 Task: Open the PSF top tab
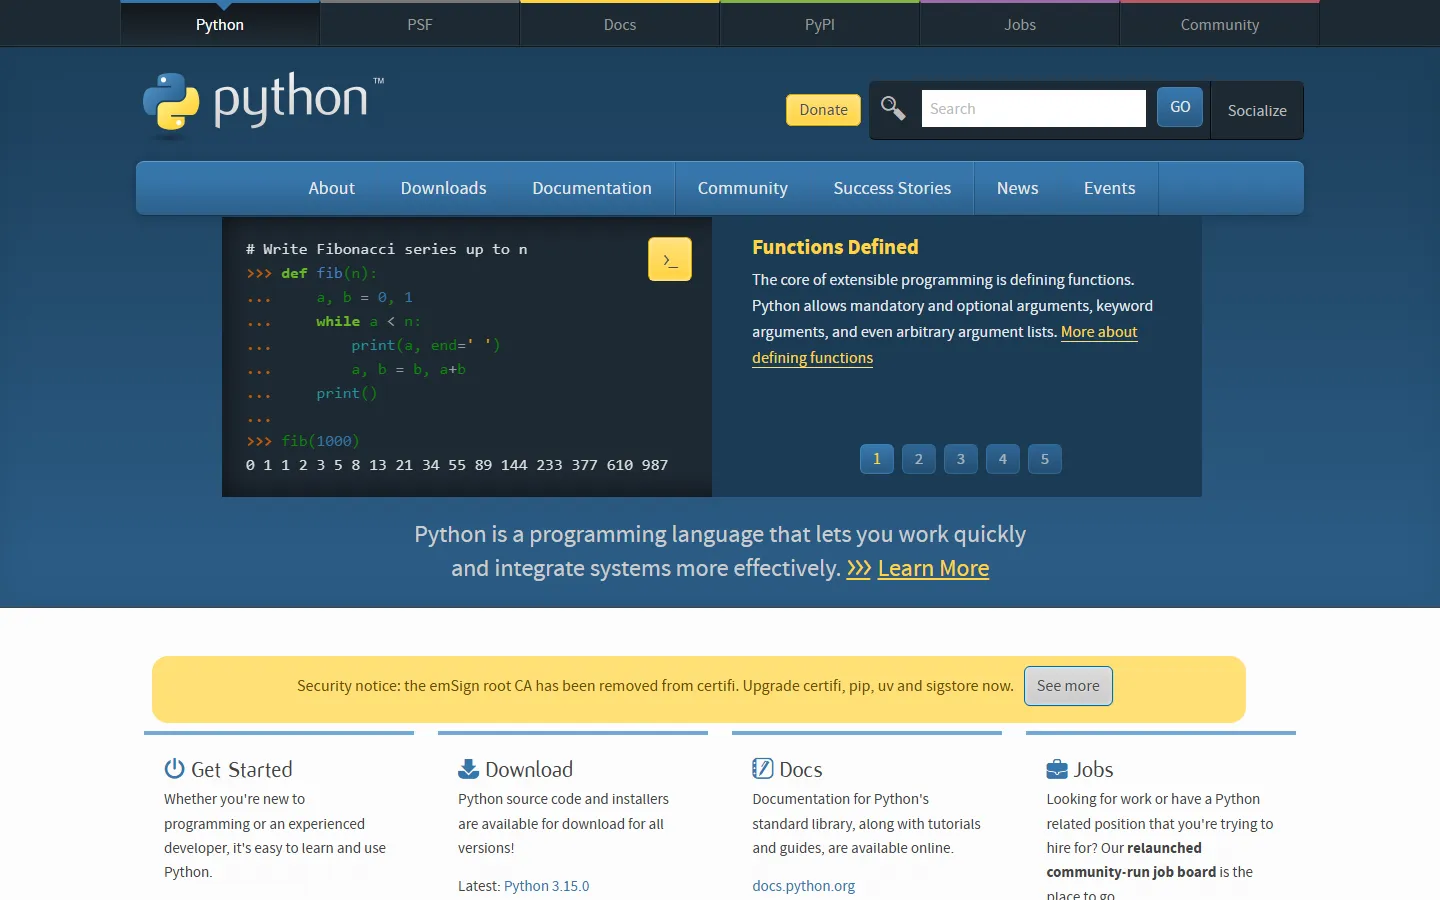(420, 24)
